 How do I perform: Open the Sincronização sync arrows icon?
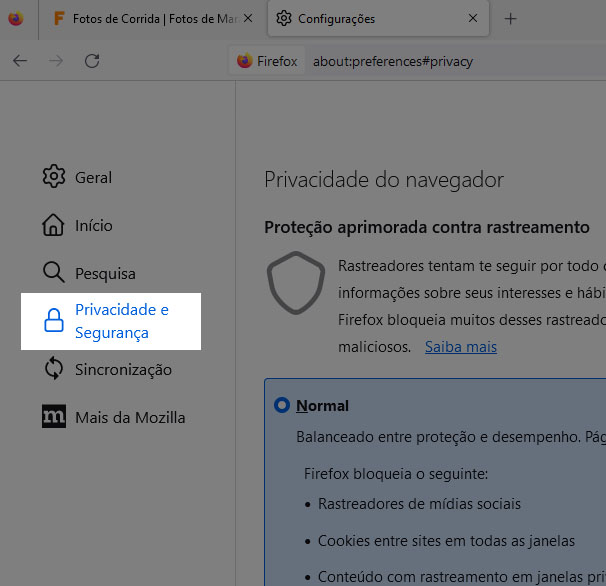tap(54, 368)
